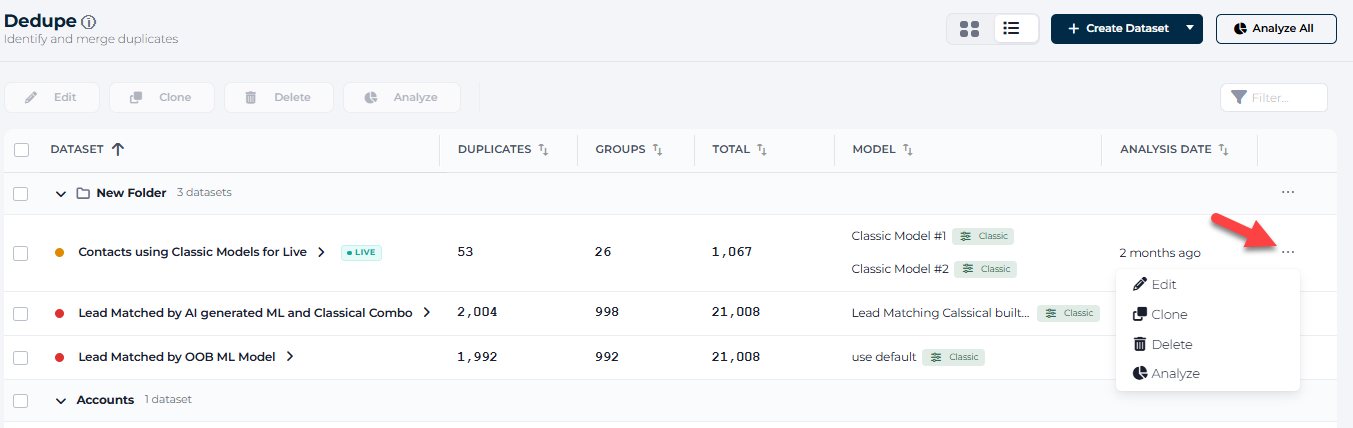Click the info icon next to Dedupe
The height and width of the screenshot is (428, 1353).
tap(89, 22)
